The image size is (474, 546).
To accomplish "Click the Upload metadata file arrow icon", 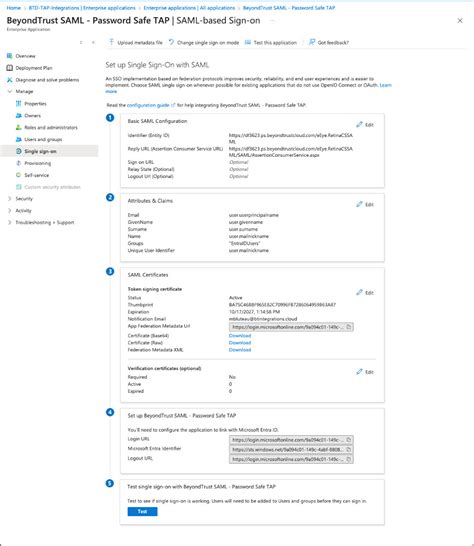I will pyautogui.click(x=111, y=42).
